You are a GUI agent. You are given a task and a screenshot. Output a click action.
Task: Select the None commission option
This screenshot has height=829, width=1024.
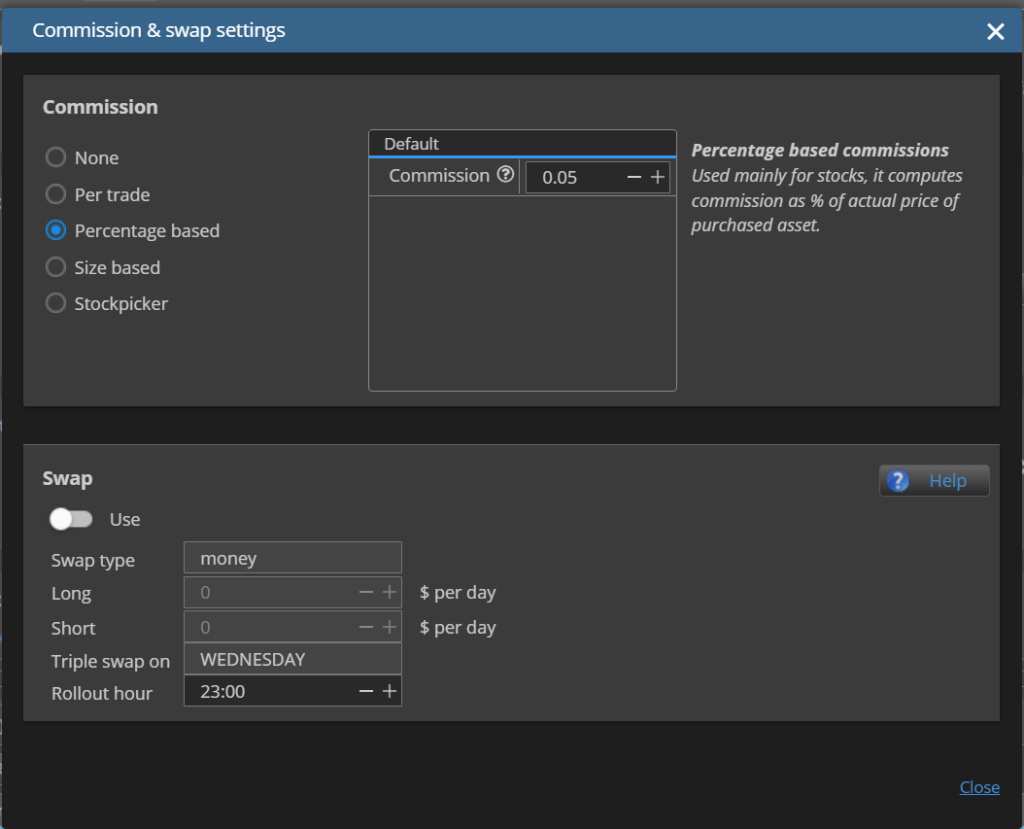(x=56, y=157)
